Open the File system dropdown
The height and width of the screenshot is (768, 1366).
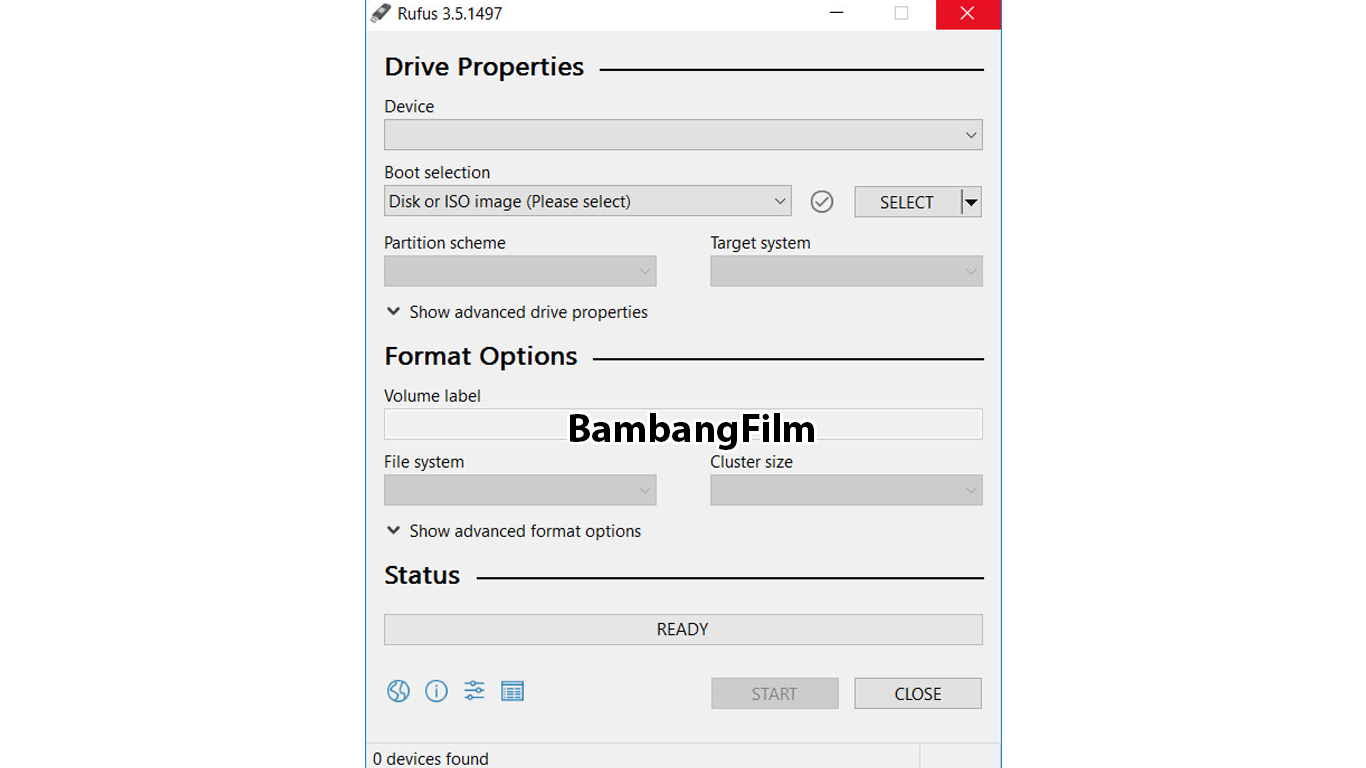click(x=520, y=490)
